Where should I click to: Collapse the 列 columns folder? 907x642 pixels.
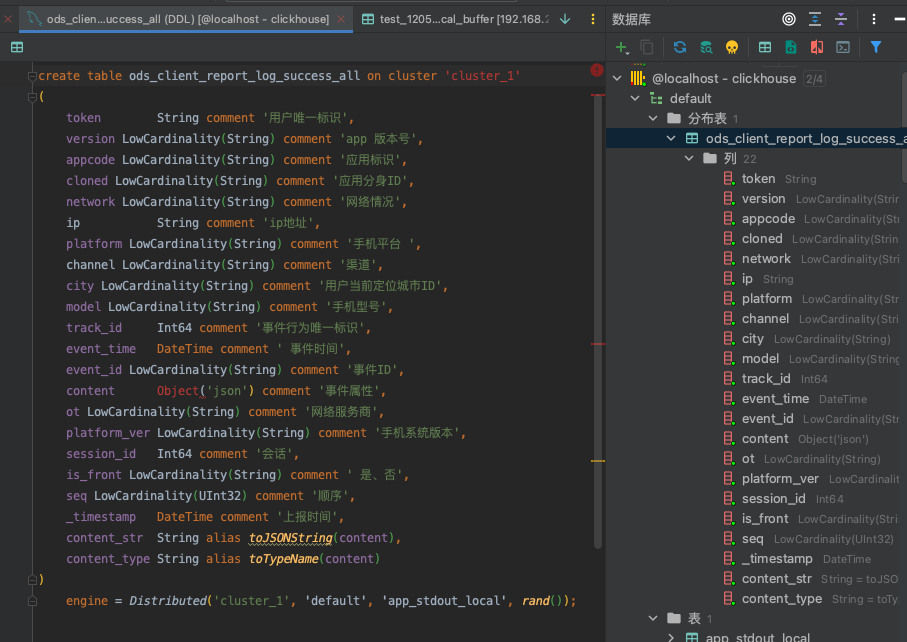(689, 158)
